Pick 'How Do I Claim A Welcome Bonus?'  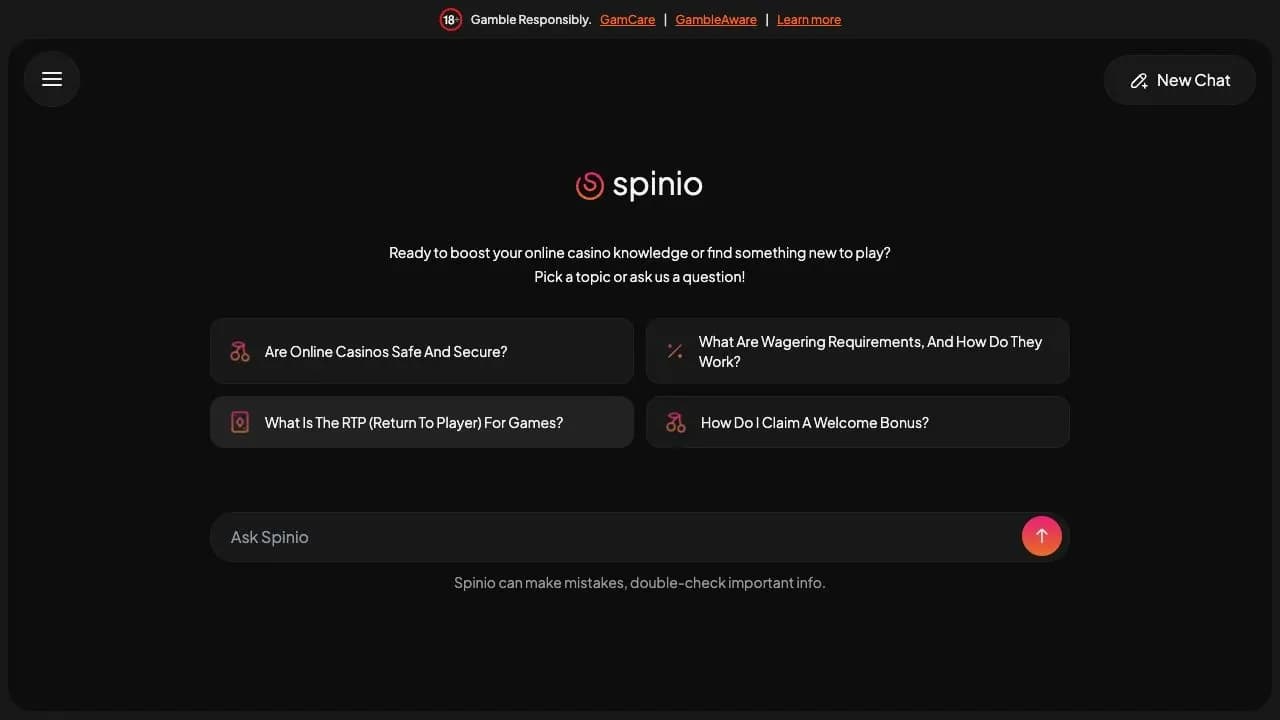[x=858, y=422]
